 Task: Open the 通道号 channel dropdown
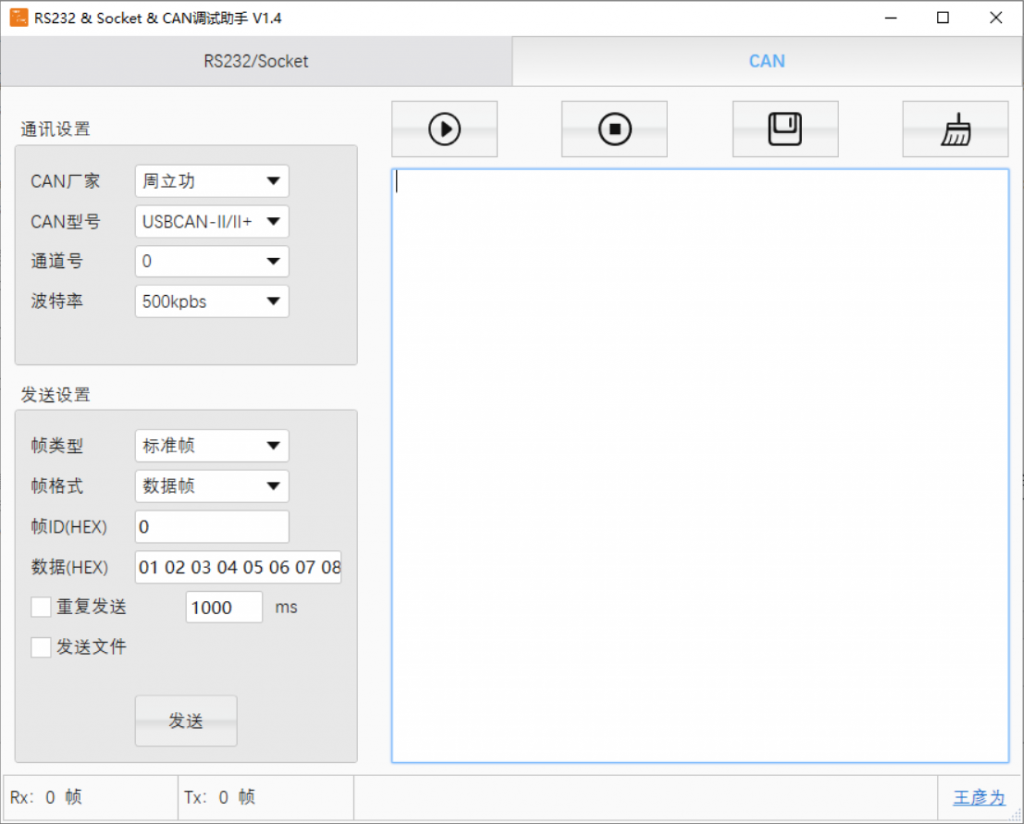click(212, 261)
